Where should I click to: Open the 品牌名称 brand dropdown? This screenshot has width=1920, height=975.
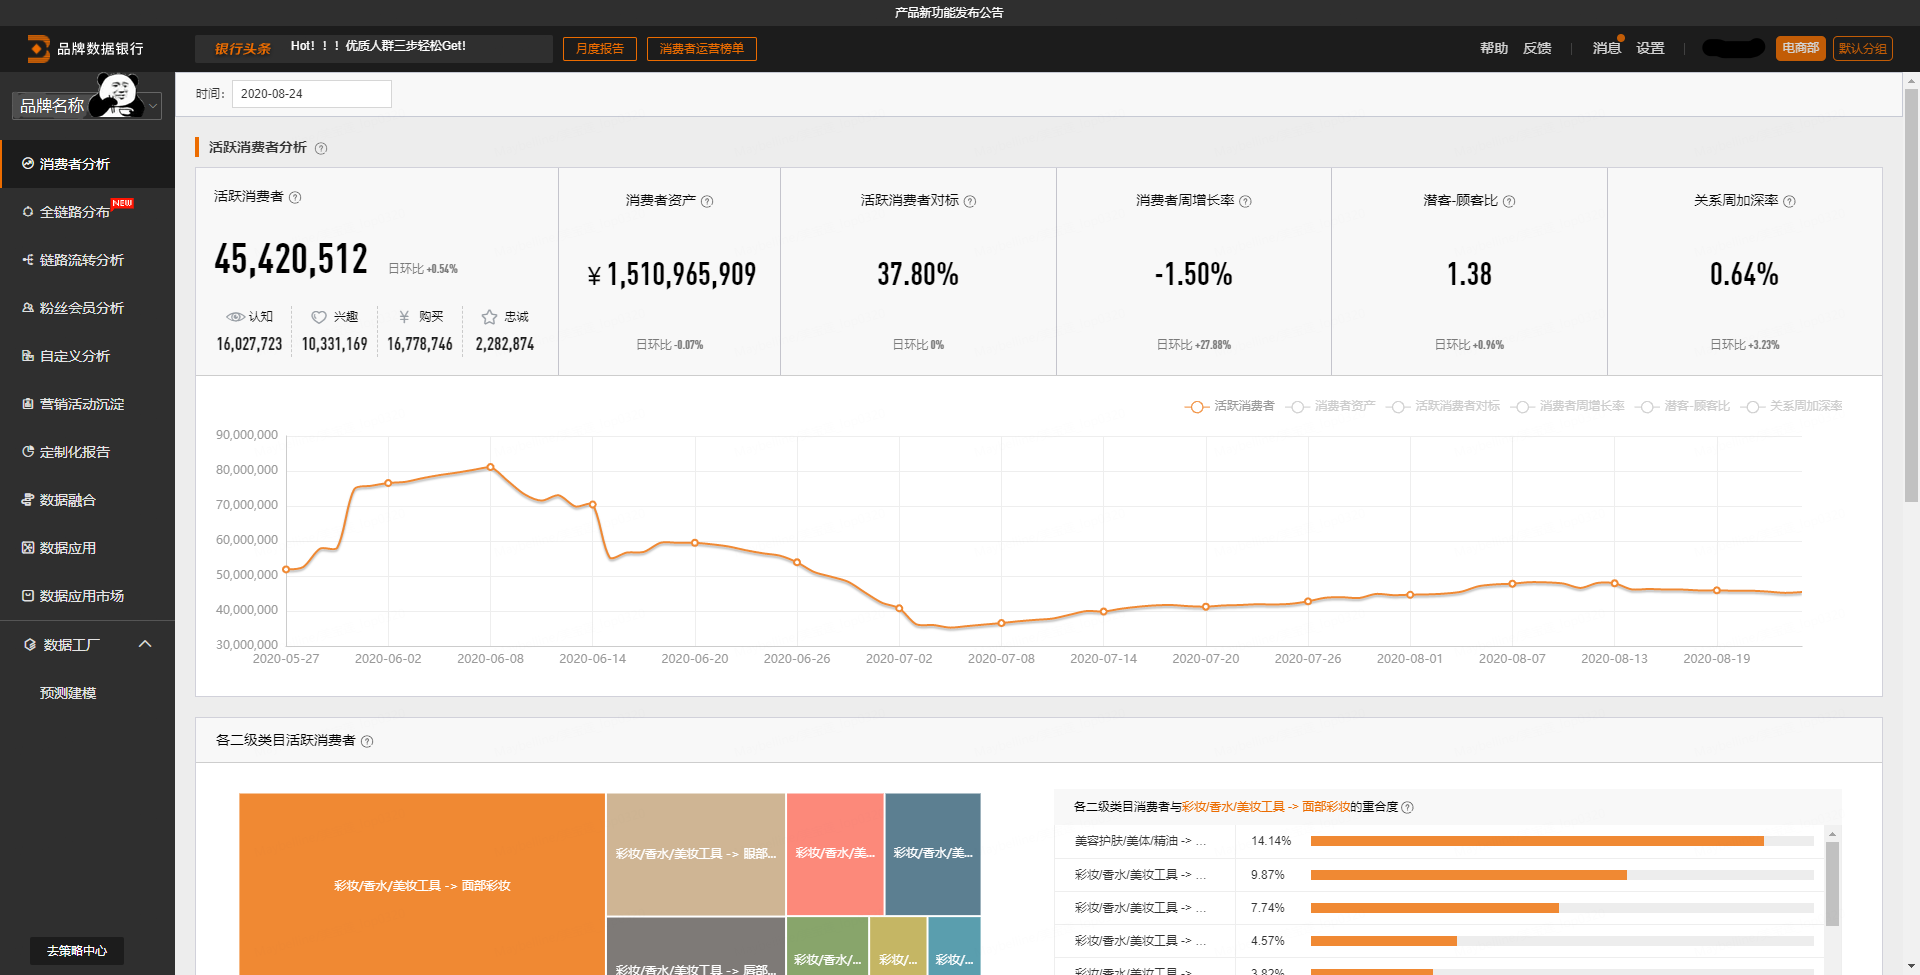[x=87, y=105]
